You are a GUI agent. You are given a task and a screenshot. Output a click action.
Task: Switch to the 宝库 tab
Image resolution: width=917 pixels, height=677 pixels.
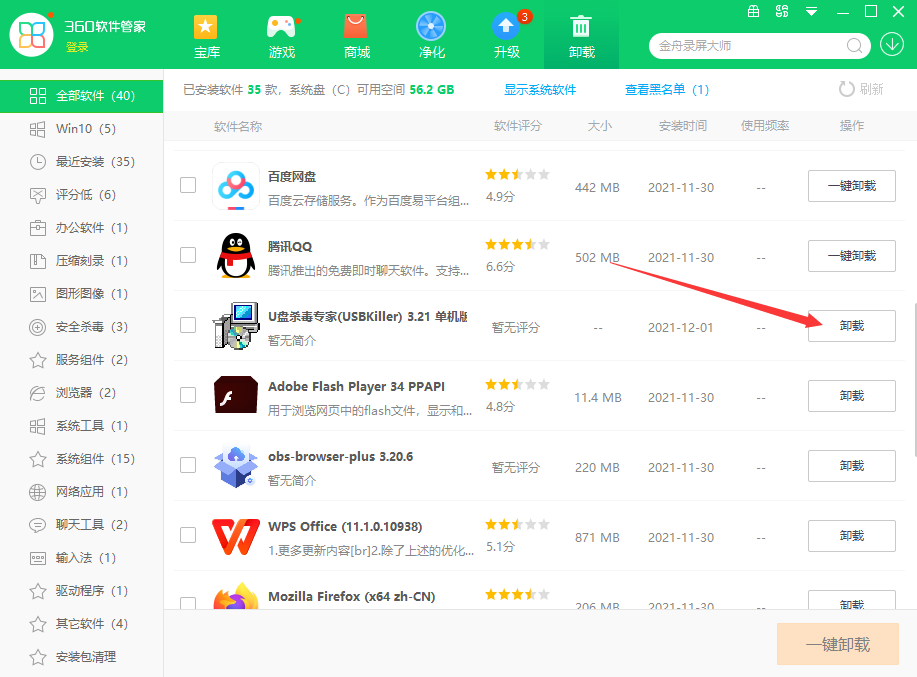[206, 37]
